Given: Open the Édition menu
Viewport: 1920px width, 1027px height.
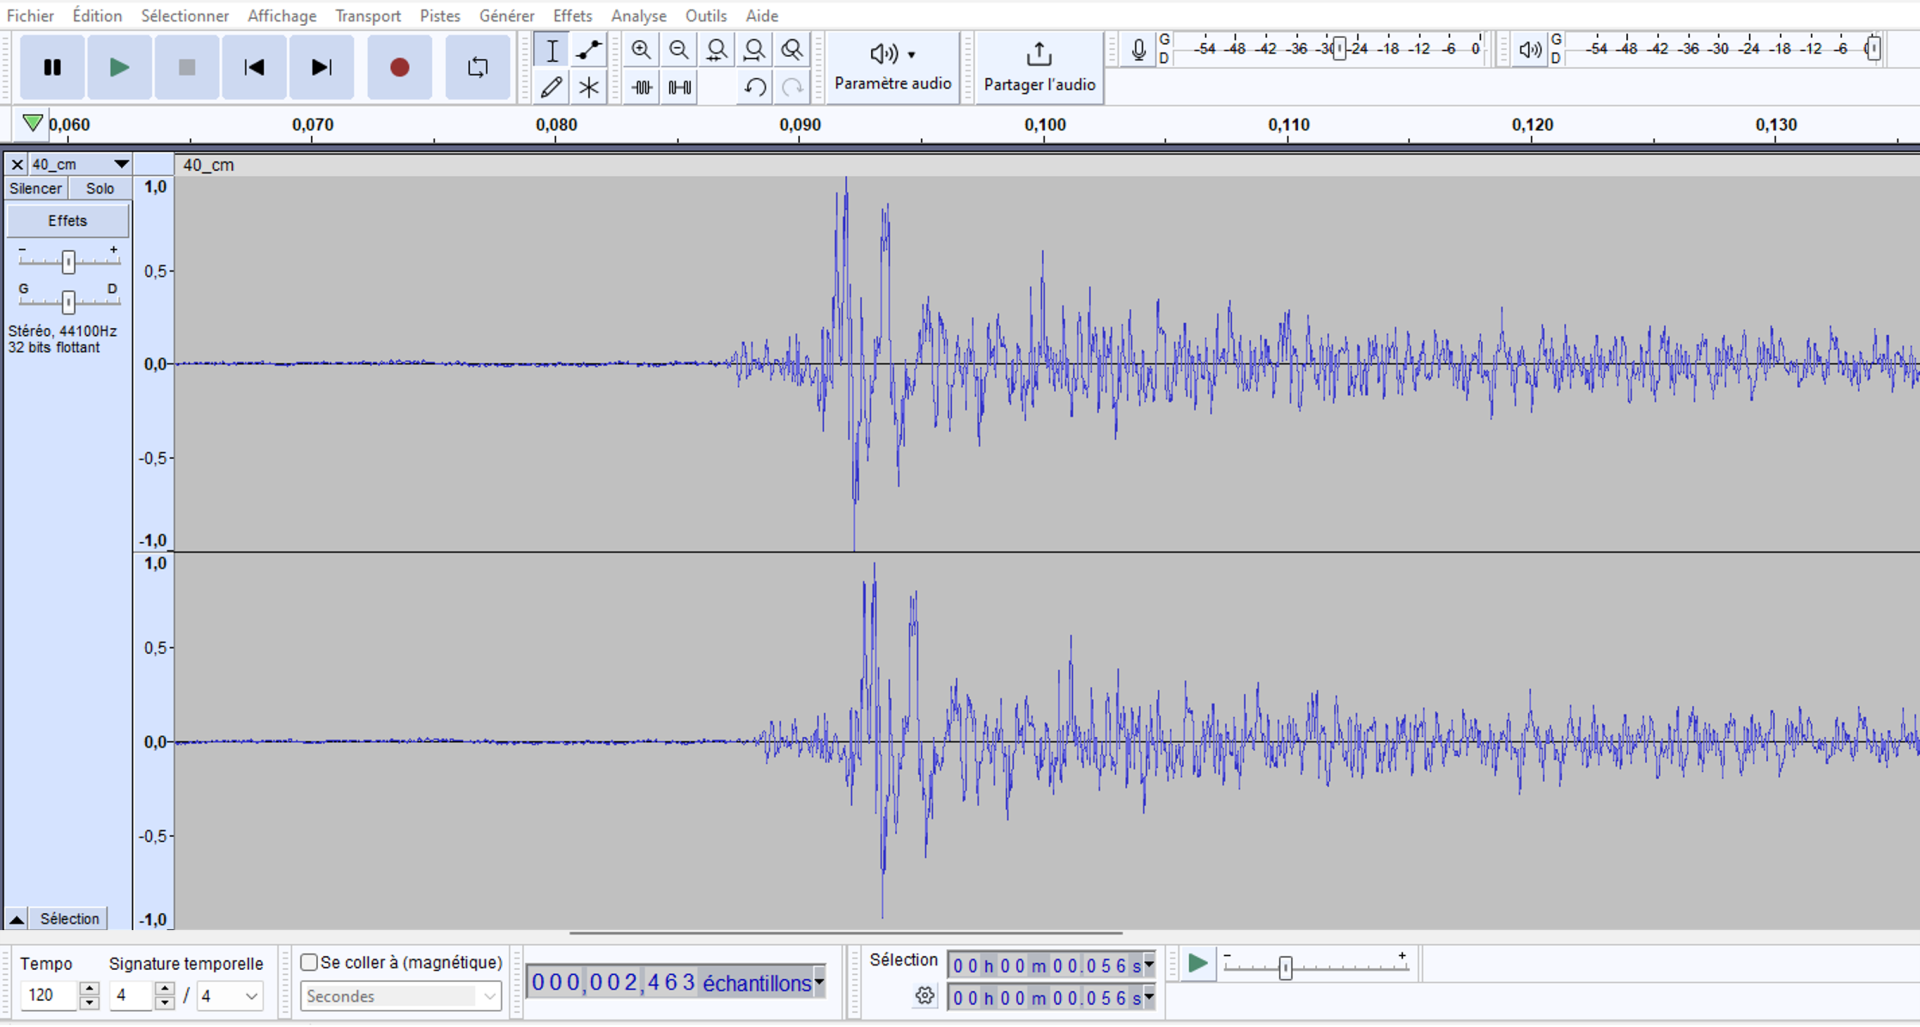Looking at the screenshot, I should [97, 15].
